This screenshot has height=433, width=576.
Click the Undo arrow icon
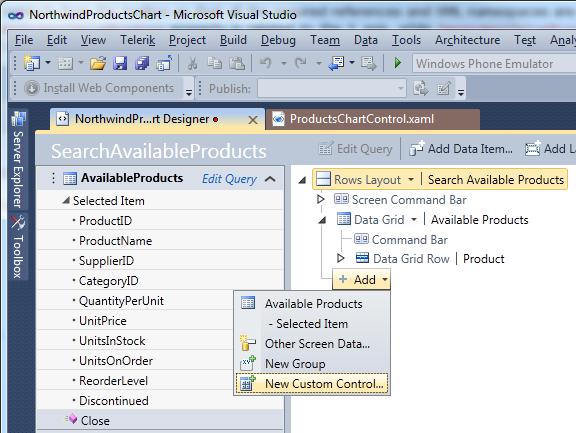coord(266,64)
